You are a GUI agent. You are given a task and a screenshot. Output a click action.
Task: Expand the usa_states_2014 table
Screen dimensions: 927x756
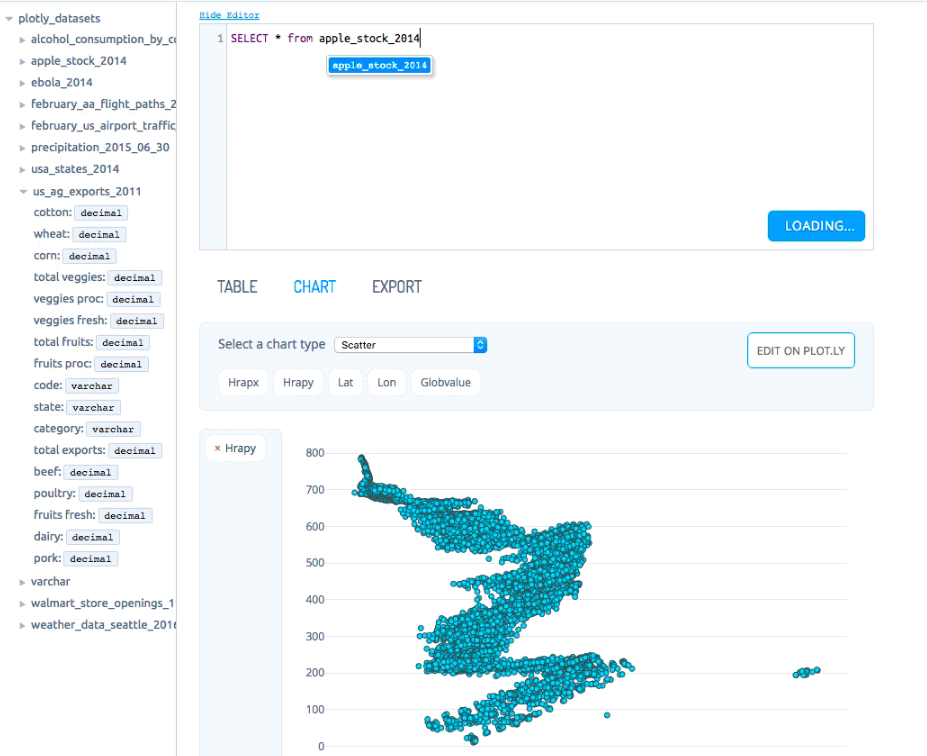click(22, 170)
